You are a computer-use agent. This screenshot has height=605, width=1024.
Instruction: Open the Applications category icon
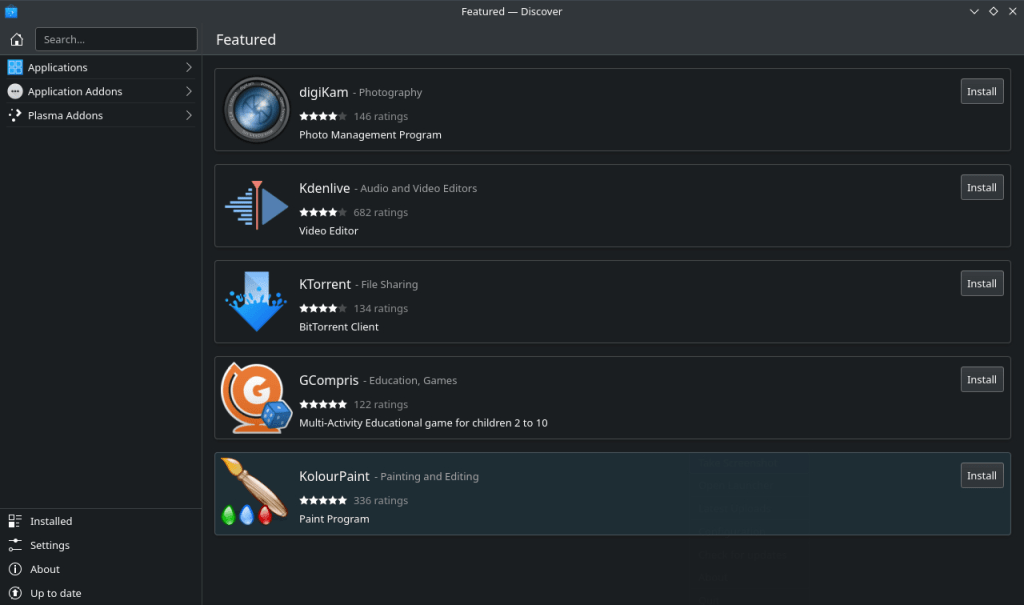pos(15,67)
